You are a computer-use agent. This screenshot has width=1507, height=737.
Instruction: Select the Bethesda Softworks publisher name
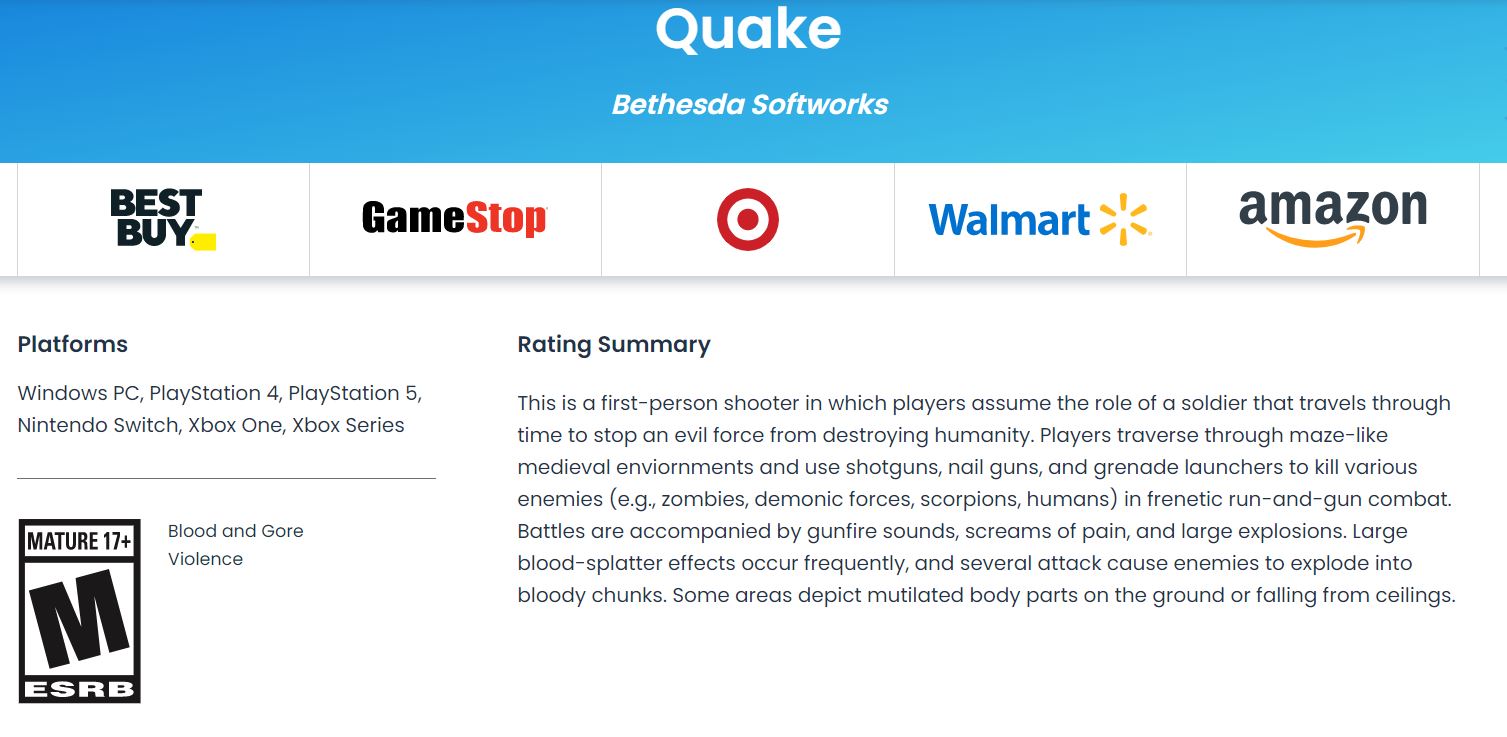[x=750, y=104]
